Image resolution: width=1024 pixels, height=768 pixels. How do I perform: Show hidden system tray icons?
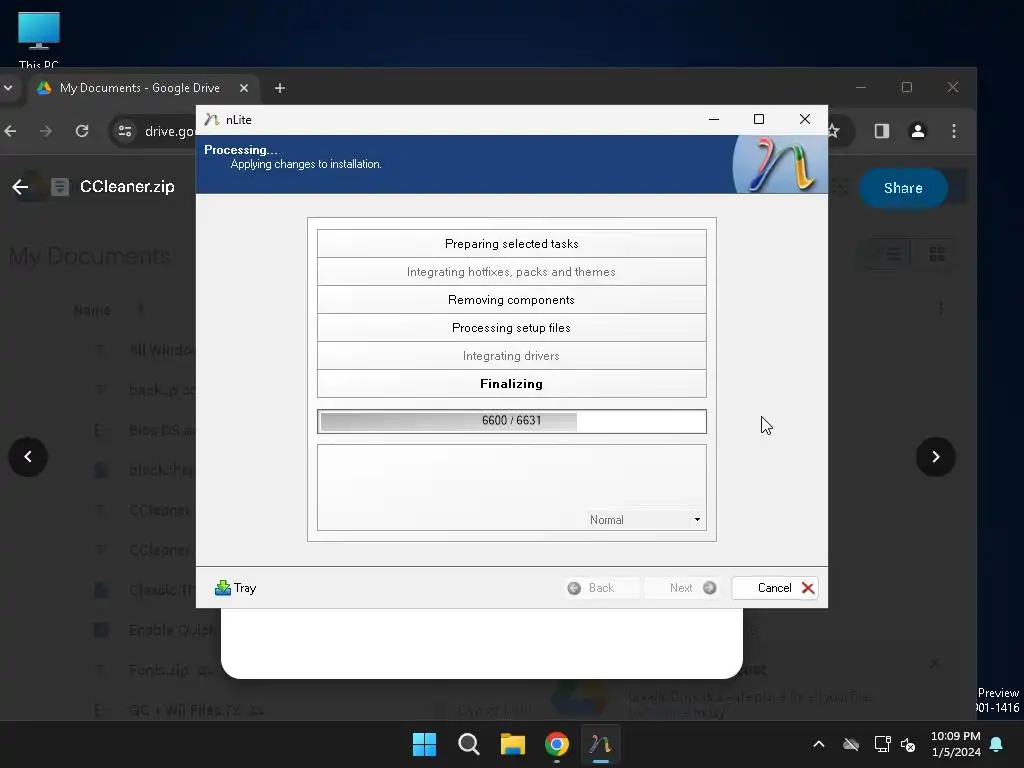click(x=818, y=744)
